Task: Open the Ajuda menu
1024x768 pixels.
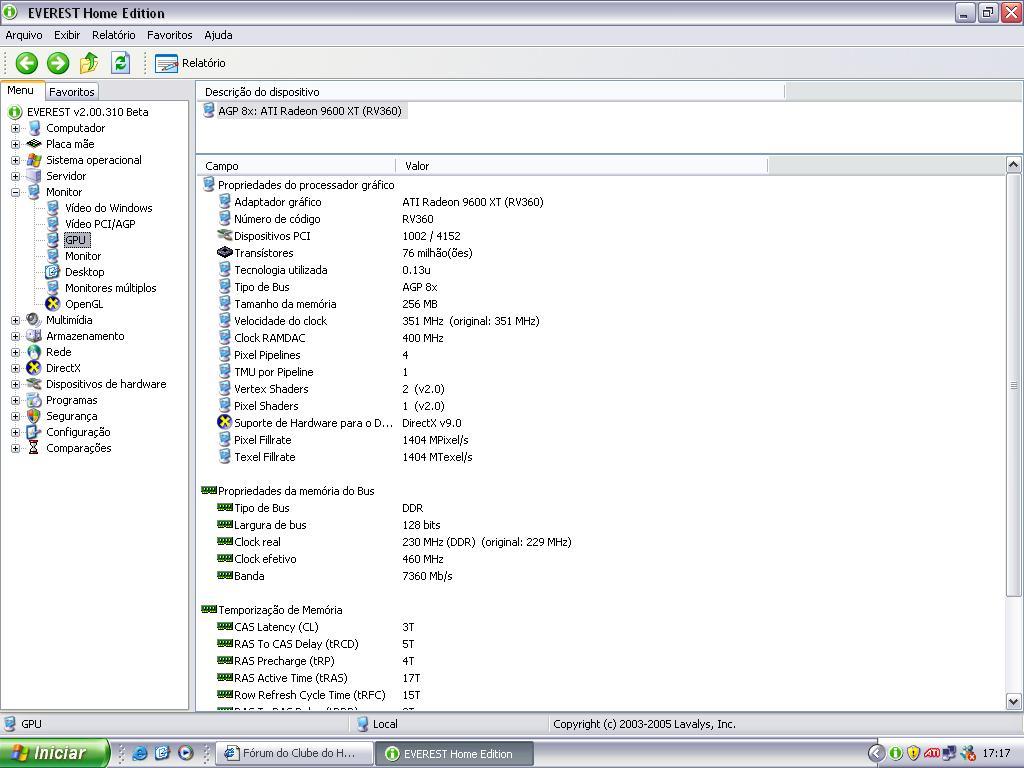Action: pyautogui.click(x=218, y=35)
